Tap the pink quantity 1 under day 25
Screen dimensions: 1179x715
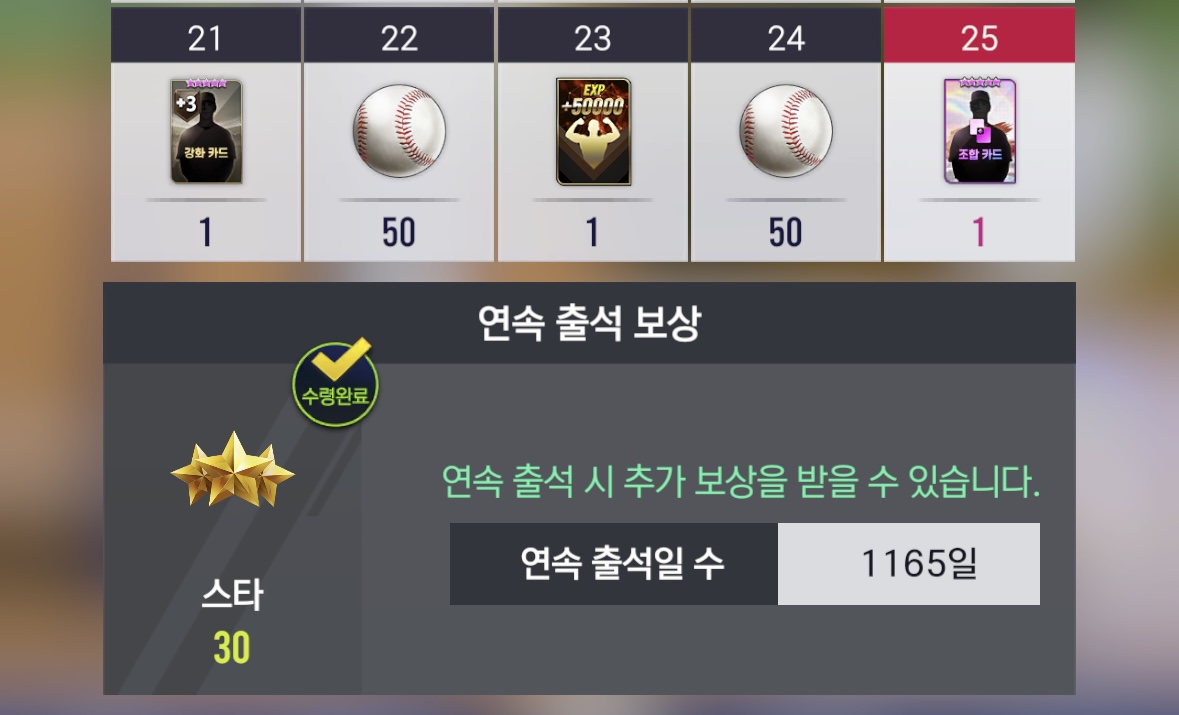tap(979, 232)
